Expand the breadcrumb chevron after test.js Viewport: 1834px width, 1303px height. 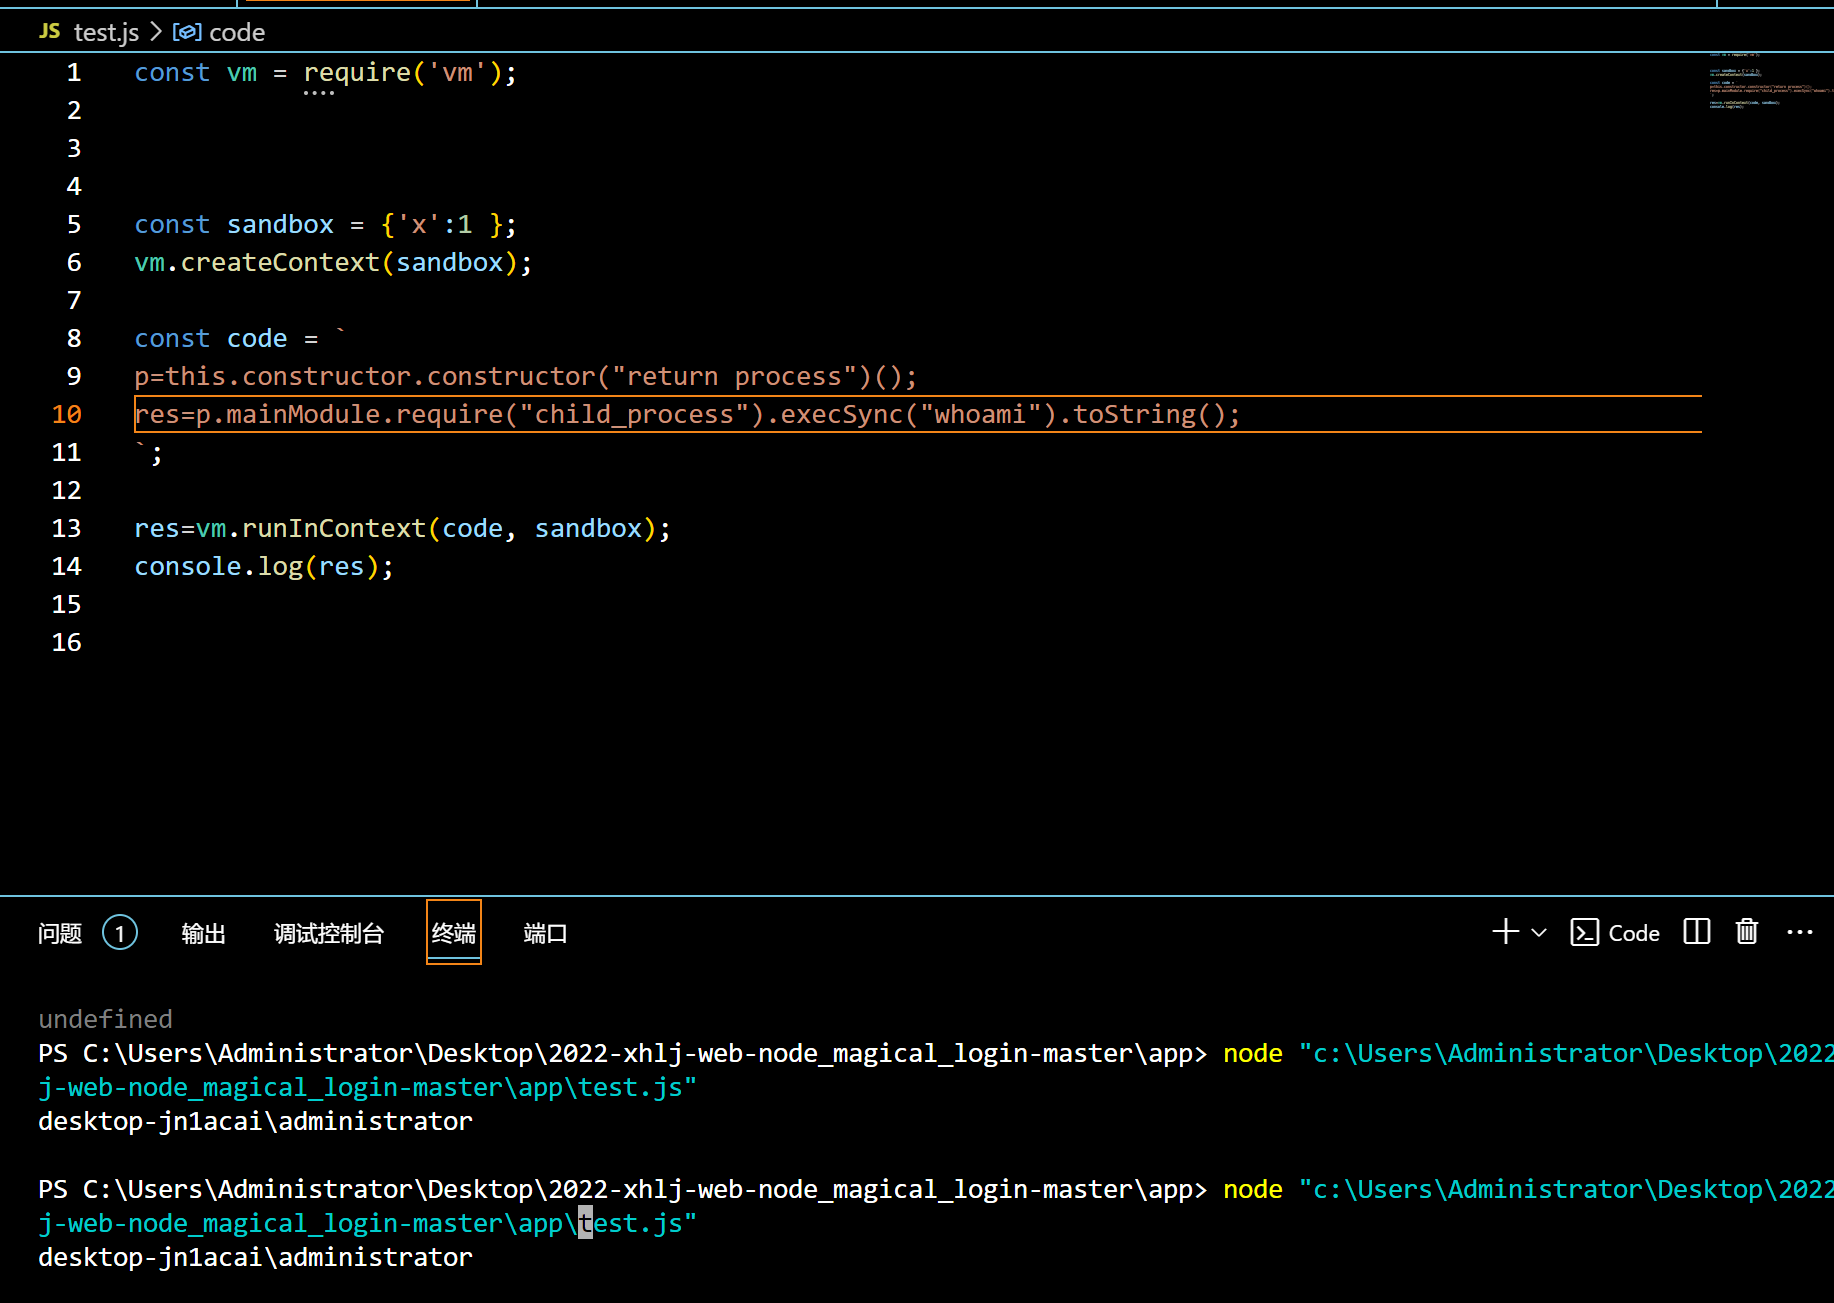(x=156, y=32)
